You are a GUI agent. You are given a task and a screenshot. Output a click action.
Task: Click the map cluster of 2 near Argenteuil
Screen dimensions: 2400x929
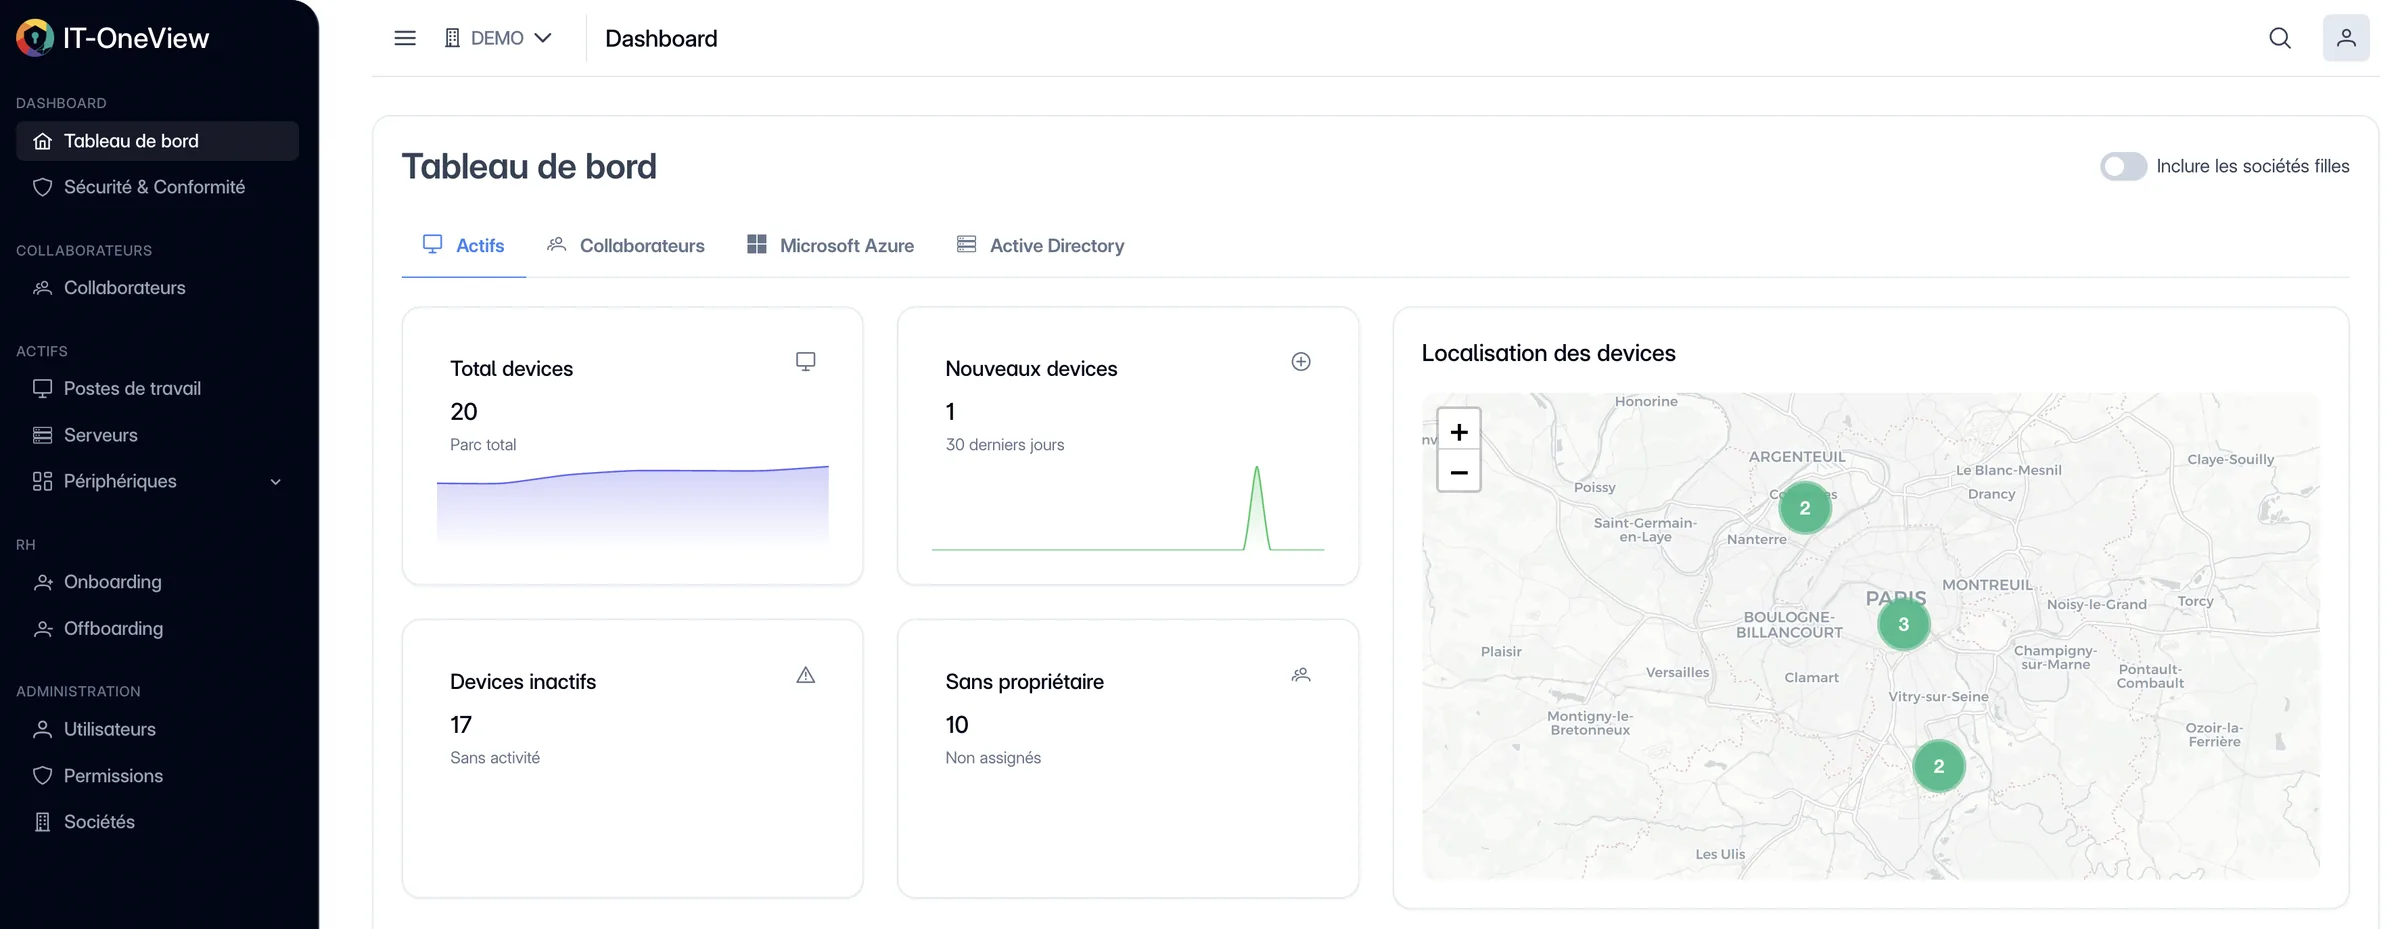point(1805,508)
